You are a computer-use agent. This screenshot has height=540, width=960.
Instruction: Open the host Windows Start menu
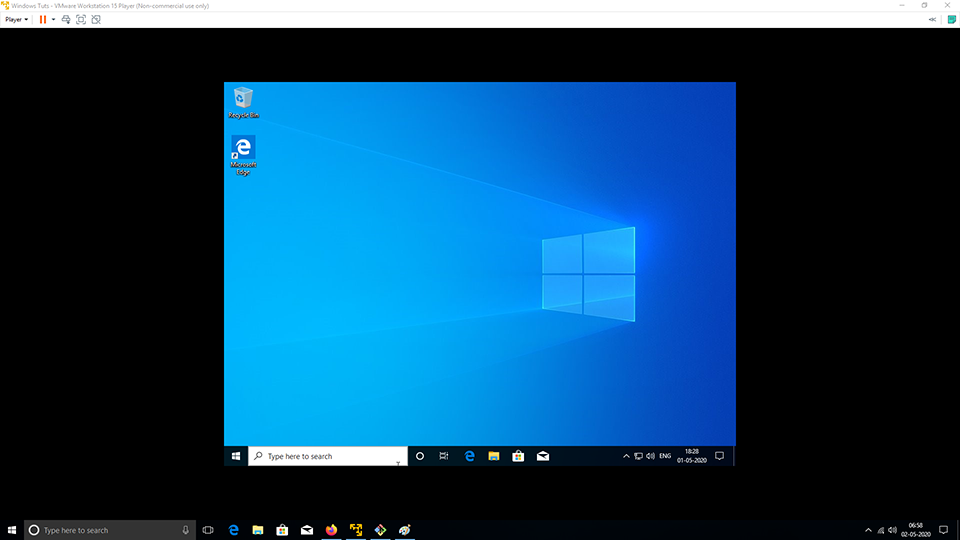(12, 530)
